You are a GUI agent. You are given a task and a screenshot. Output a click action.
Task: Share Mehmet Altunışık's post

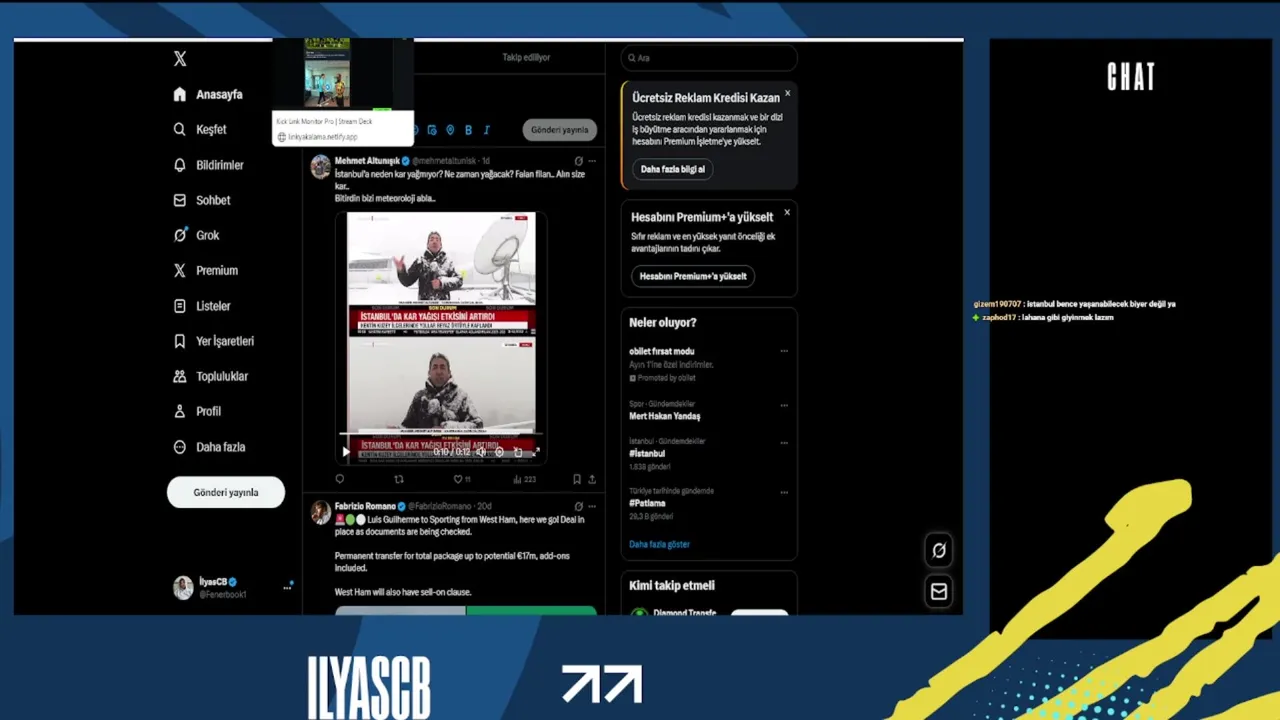(x=592, y=479)
